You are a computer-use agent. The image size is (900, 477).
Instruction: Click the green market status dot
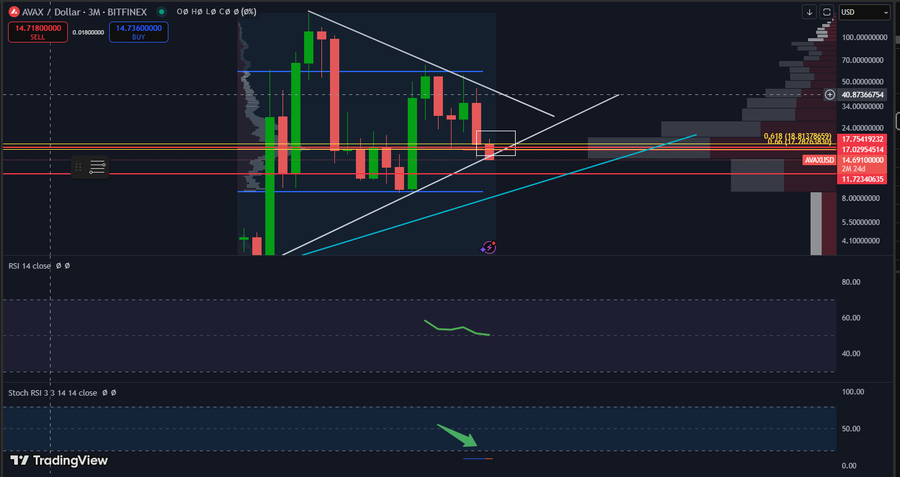[x=161, y=11]
